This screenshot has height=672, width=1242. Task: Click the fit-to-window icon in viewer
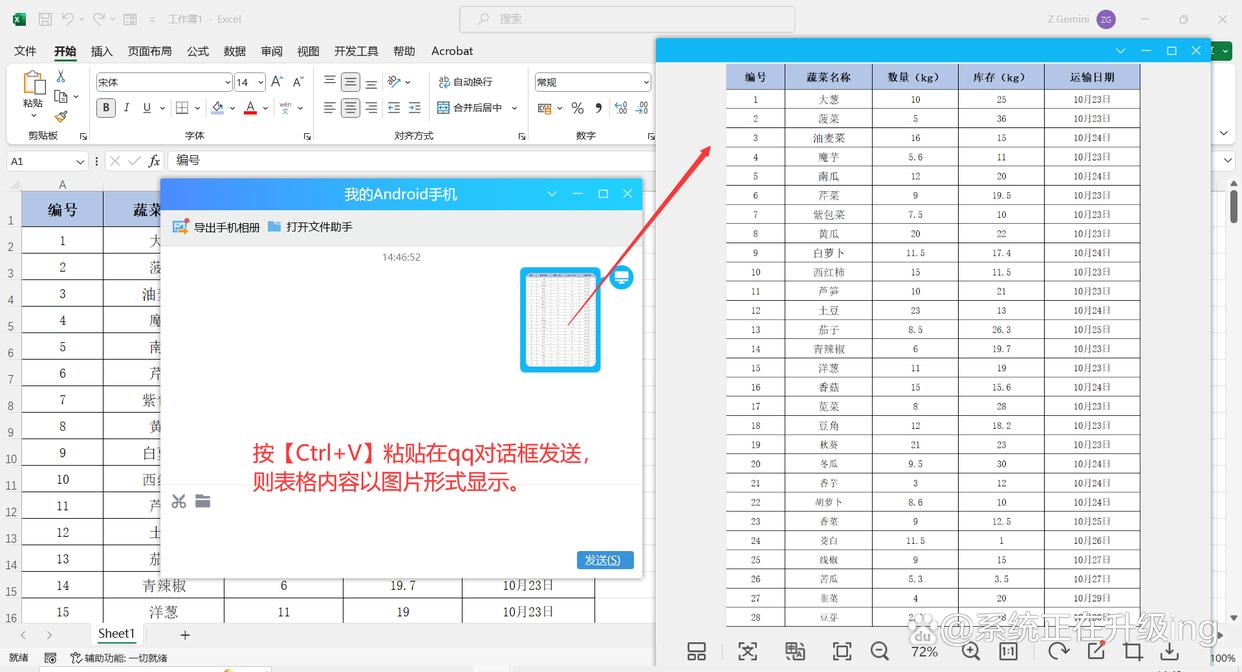842,651
